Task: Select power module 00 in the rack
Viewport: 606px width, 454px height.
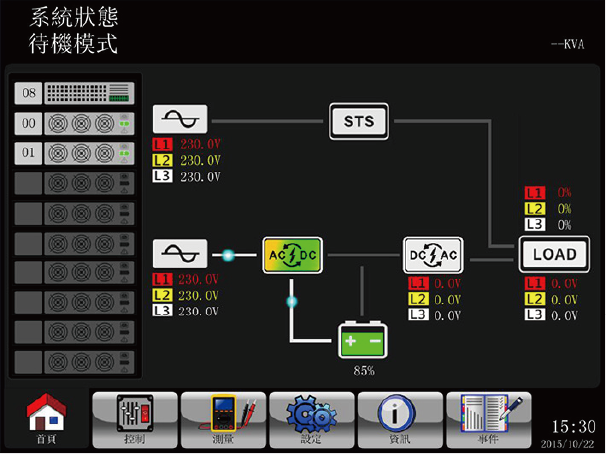Action: point(74,124)
